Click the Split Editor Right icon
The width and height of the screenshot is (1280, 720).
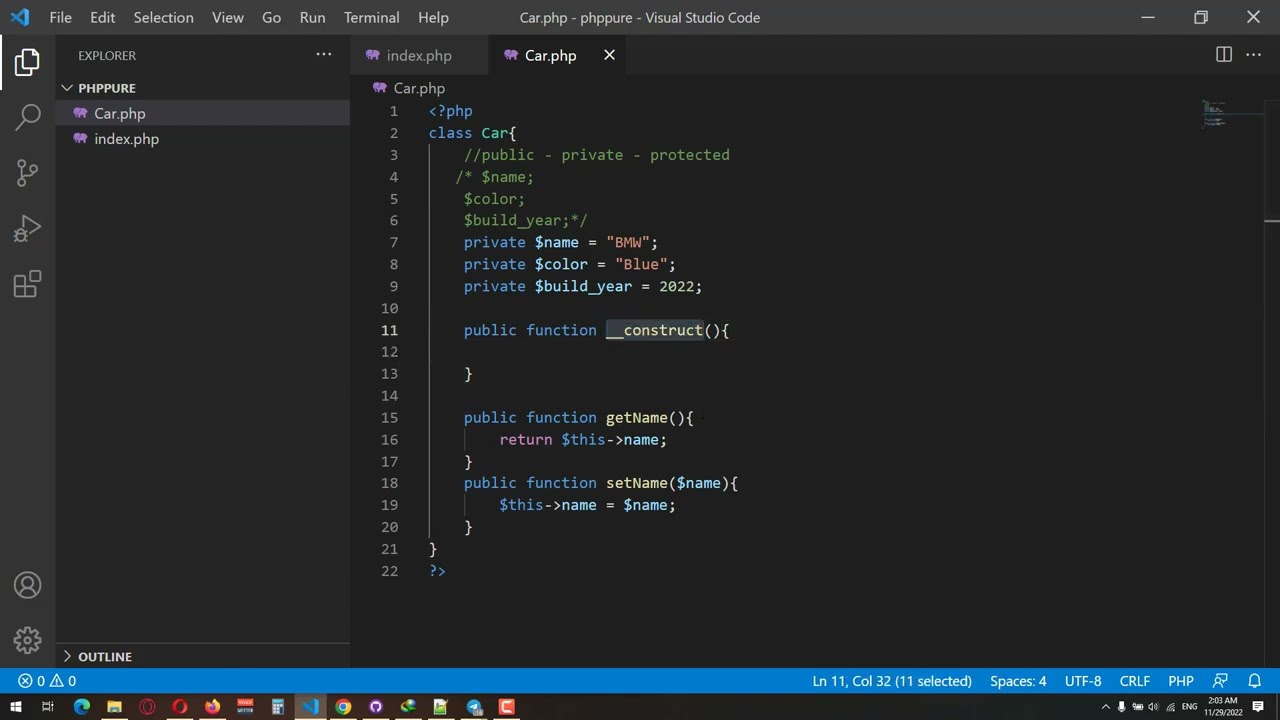[x=1224, y=55]
